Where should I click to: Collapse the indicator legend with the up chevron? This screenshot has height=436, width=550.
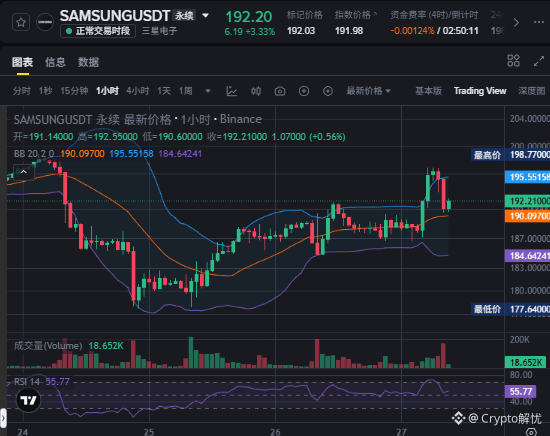tap(24, 172)
